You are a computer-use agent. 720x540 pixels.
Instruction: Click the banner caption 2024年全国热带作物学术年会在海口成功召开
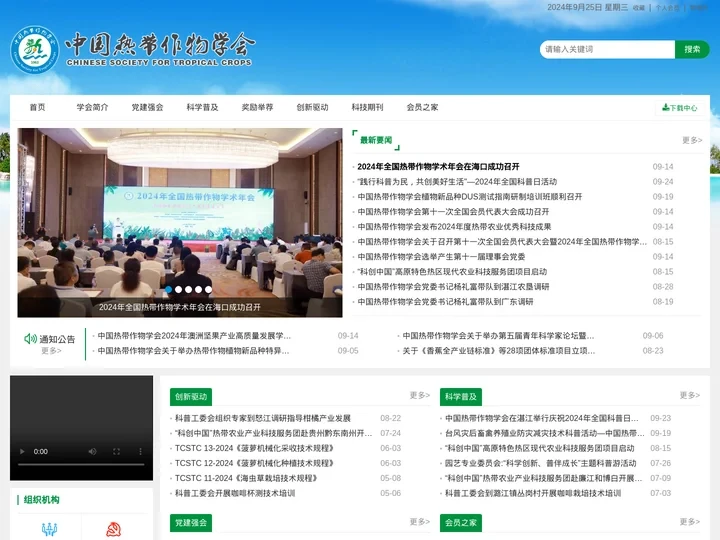180,307
